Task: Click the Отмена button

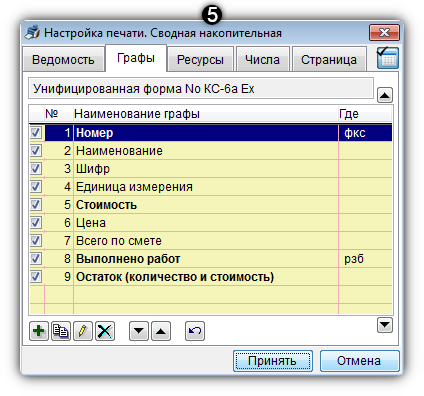Action: pos(359,361)
